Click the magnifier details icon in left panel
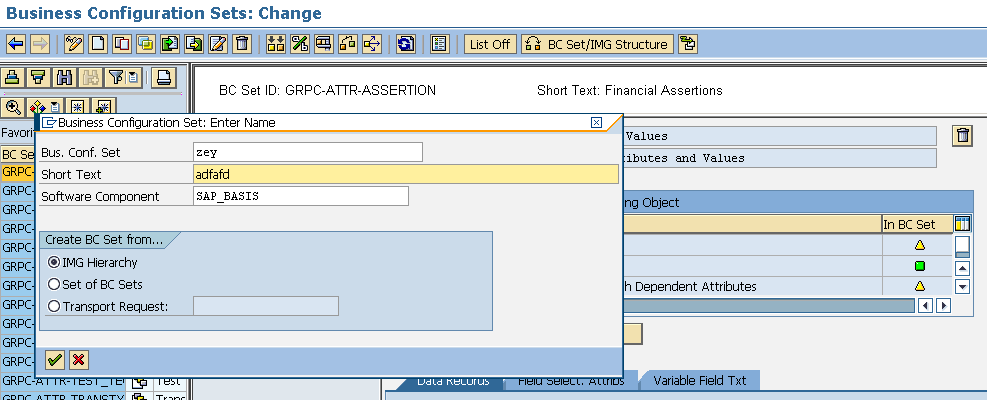The image size is (987, 400). tap(13, 106)
